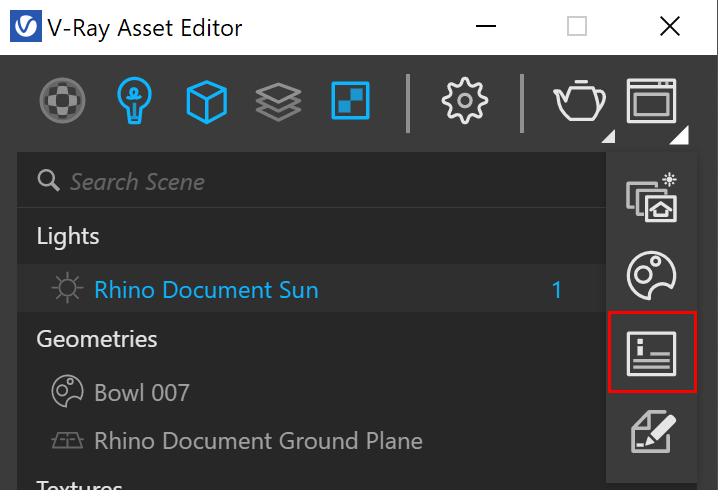
Task: Open the Materials category sphere icon
Action: (x=62, y=100)
